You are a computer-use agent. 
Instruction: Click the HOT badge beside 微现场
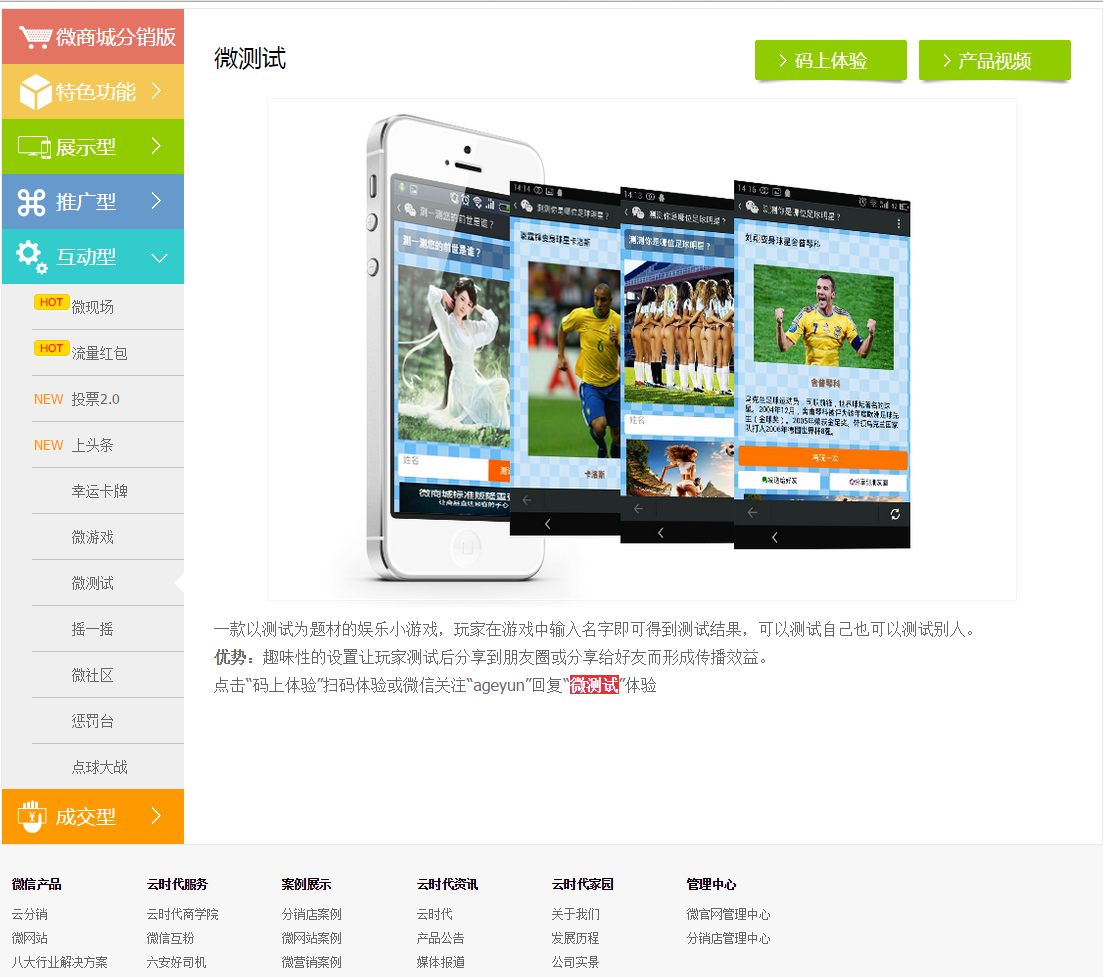pos(51,301)
